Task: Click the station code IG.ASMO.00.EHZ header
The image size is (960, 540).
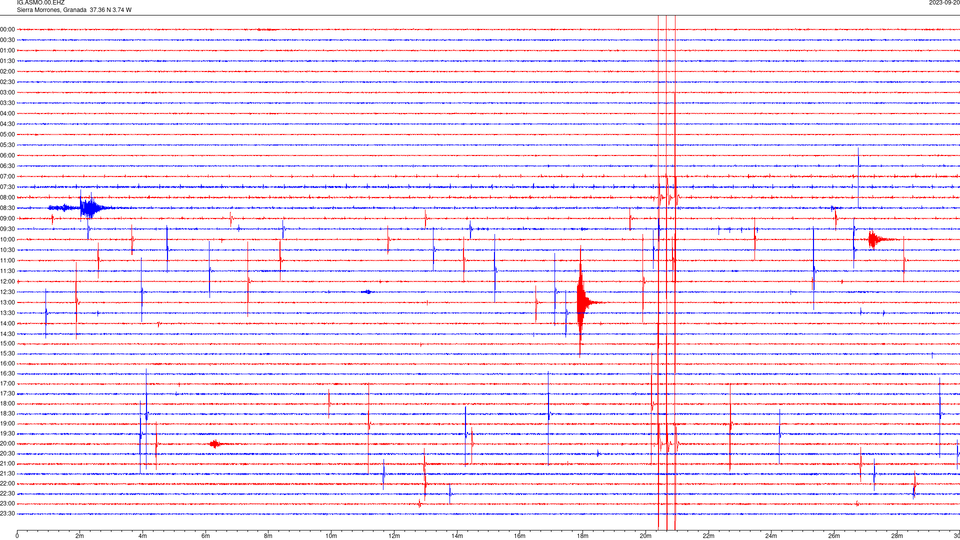Action: (40, 2)
